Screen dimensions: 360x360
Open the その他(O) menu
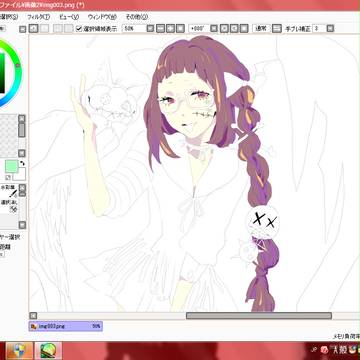(137, 17)
